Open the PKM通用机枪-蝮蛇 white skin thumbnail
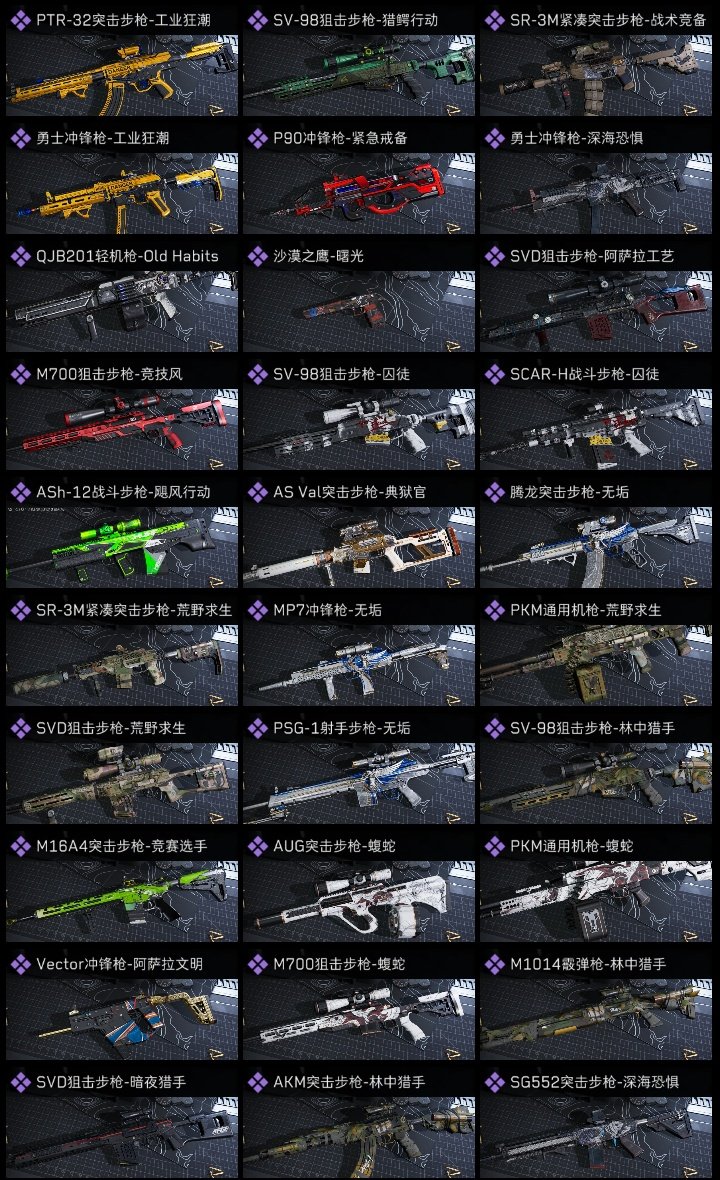This screenshot has height=1180, width=720. (596, 902)
